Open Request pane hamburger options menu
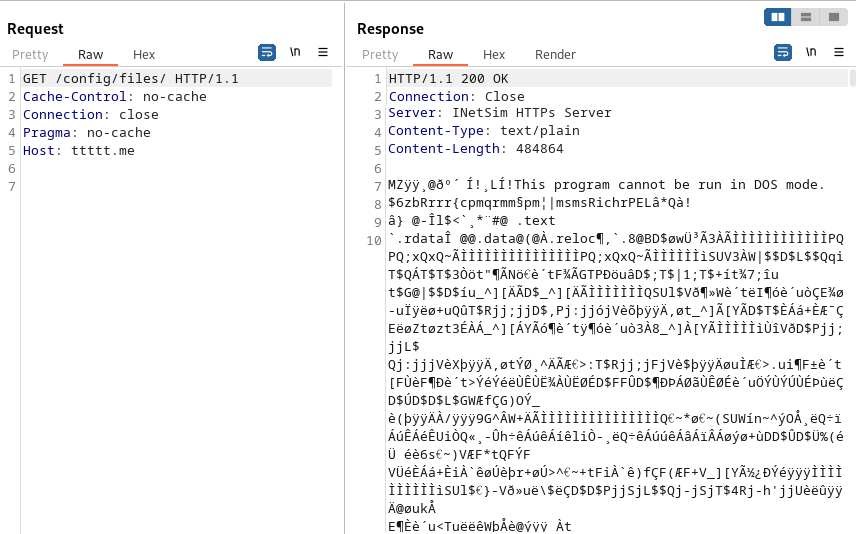Image resolution: width=856 pixels, height=534 pixels. click(x=323, y=52)
